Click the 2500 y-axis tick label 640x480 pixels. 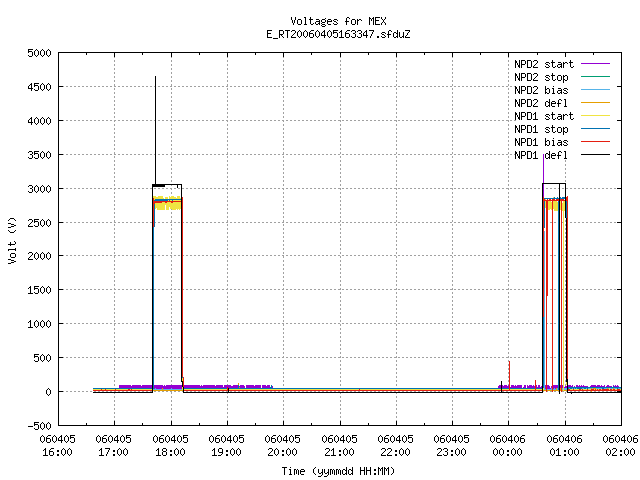39,223
